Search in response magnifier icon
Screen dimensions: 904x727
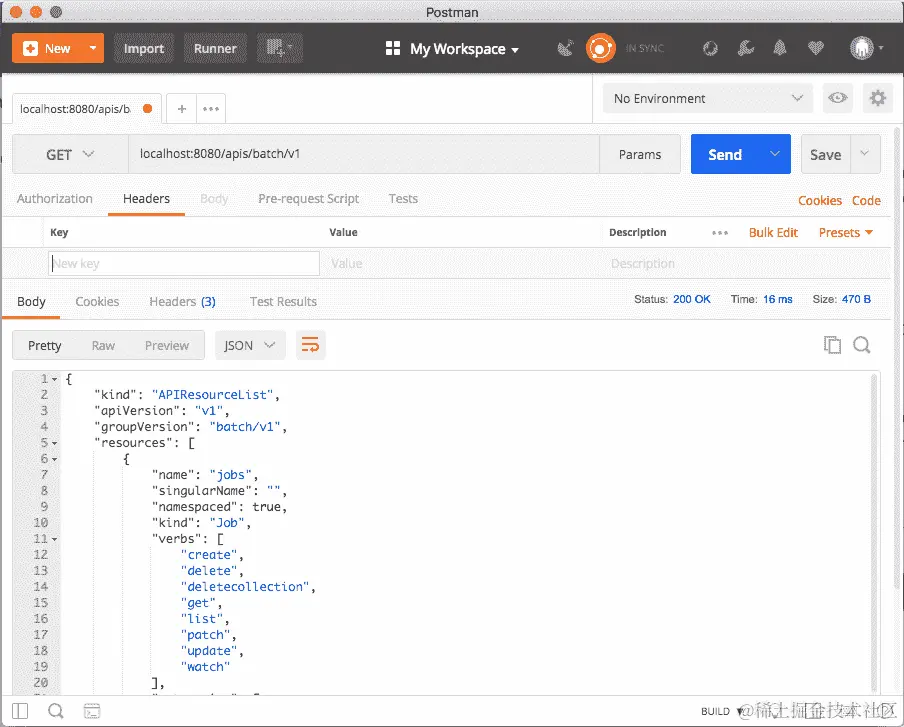pos(862,345)
